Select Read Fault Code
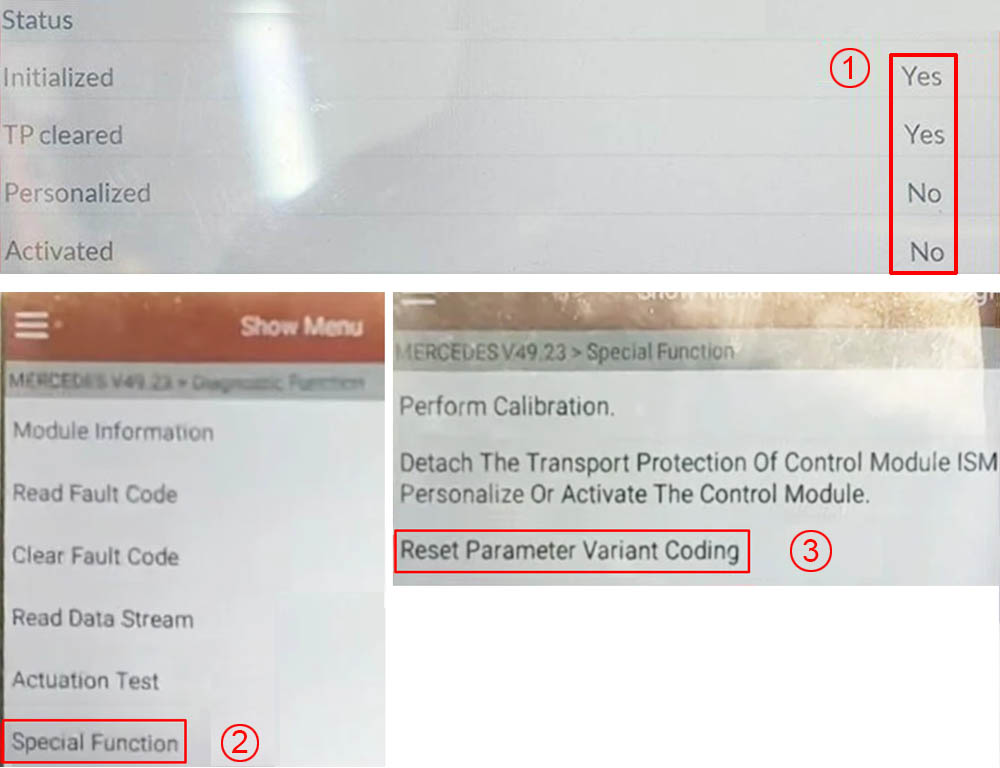Screen dimensions: 1000x768 [95, 494]
